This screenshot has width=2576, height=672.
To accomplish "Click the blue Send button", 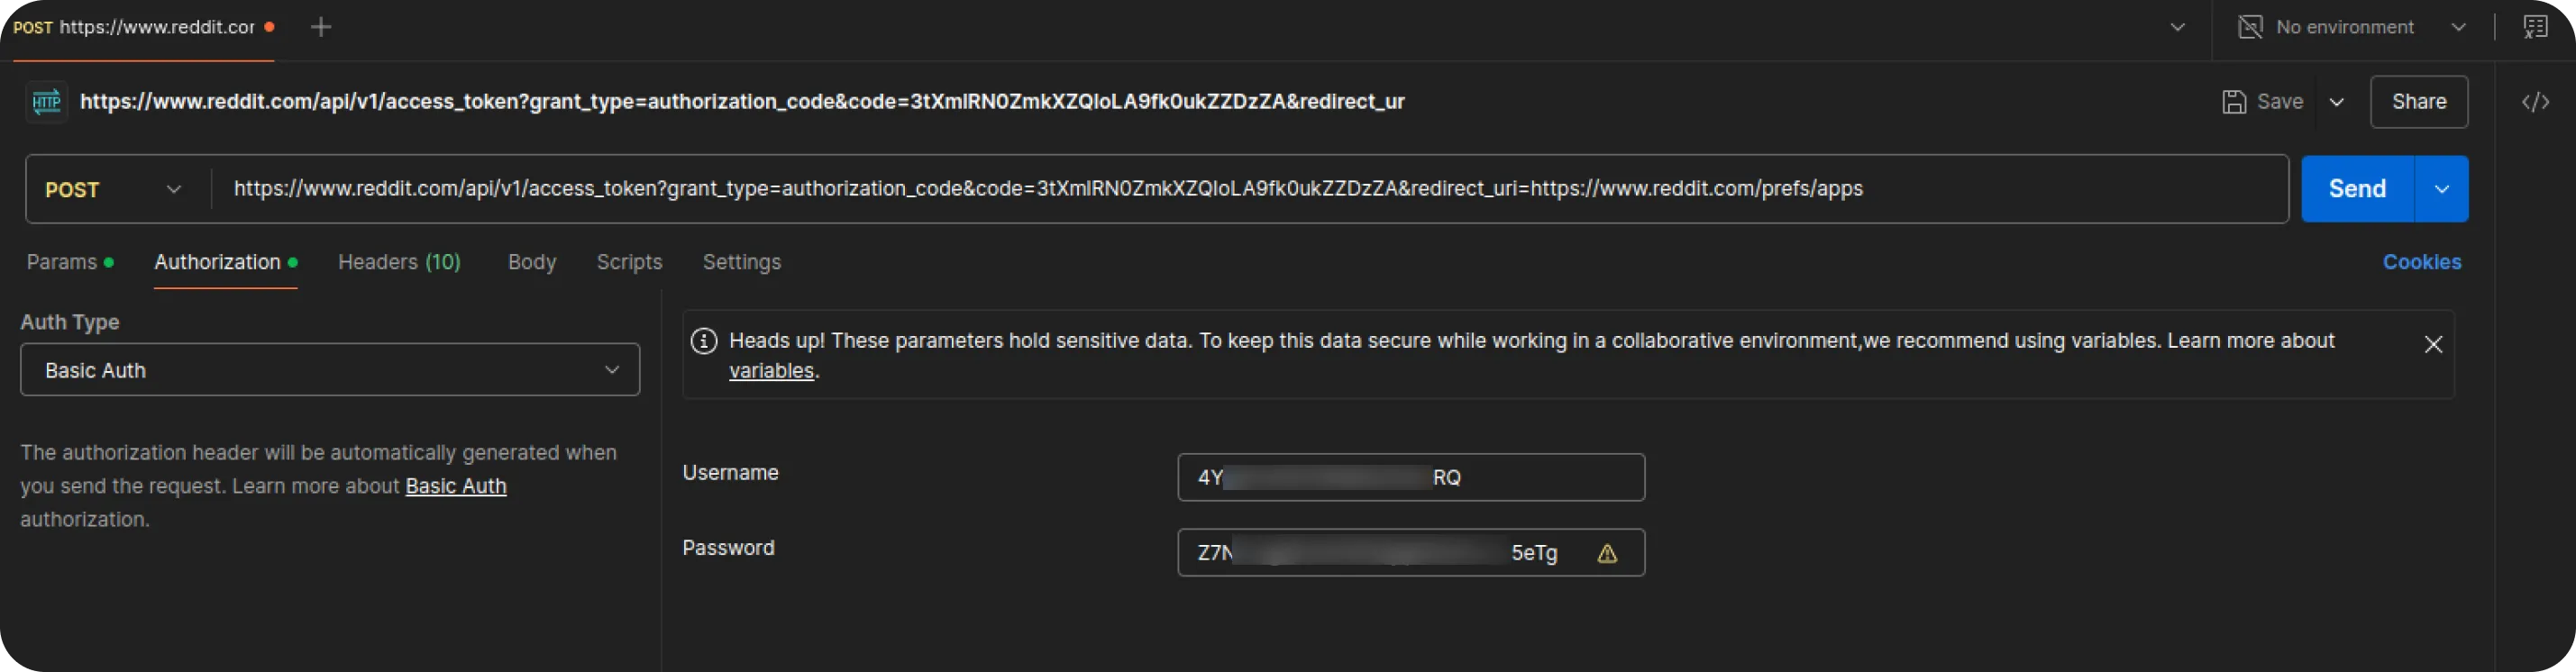I will pos(2357,189).
